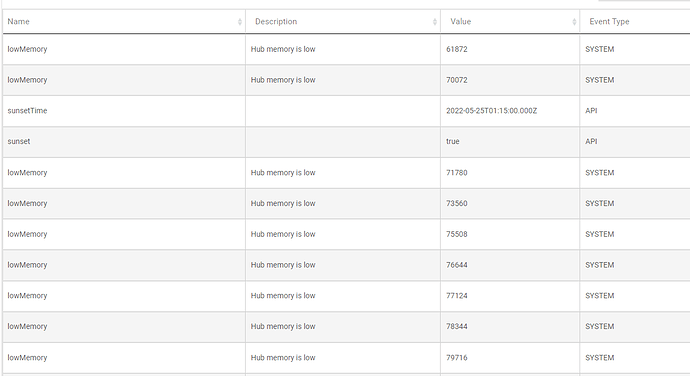Select the lowMemory row with value 61872
This screenshot has height=376, width=690.
point(346,49)
